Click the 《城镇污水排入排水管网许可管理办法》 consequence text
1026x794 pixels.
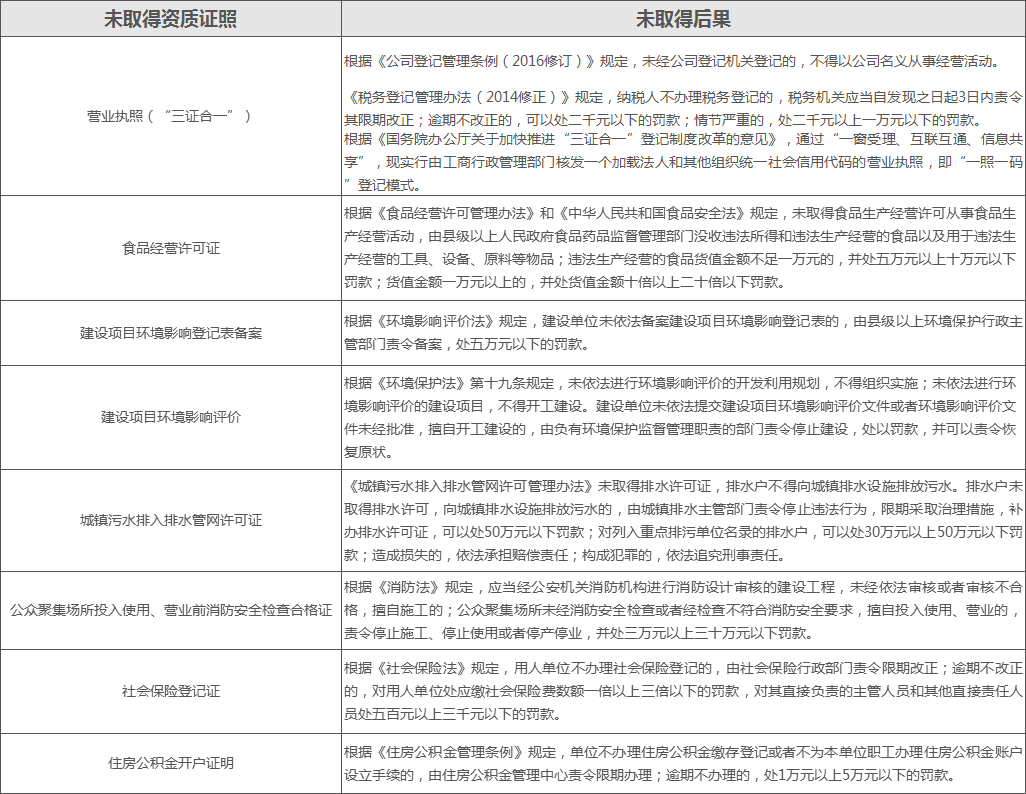coord(683,520)
